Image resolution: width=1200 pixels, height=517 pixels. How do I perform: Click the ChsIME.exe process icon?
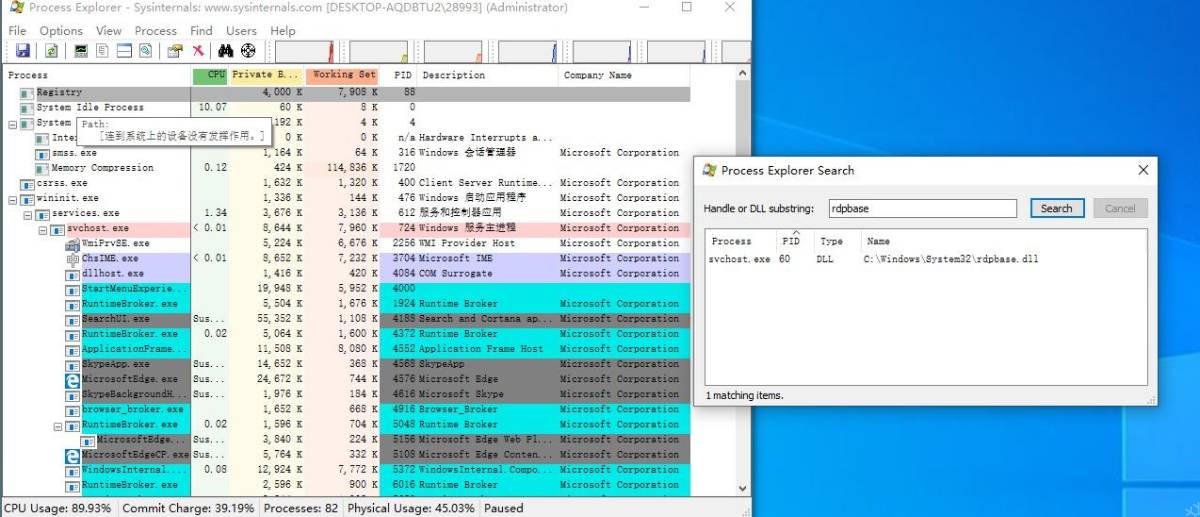72,258
